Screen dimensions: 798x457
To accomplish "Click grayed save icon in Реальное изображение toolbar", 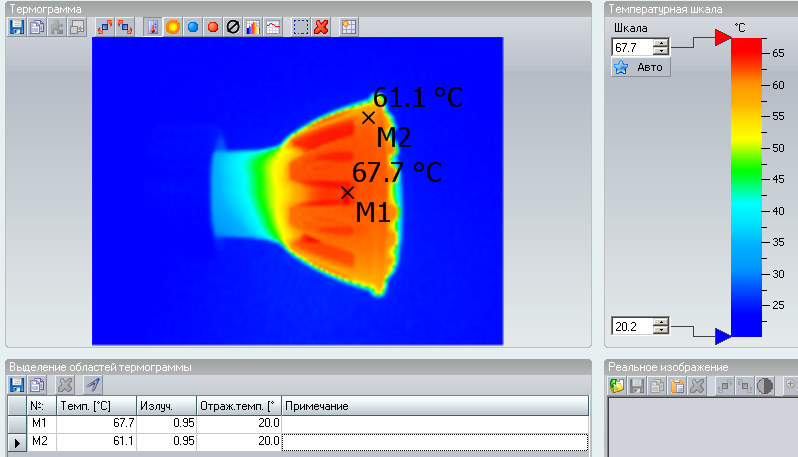I will tap(637, 386).
